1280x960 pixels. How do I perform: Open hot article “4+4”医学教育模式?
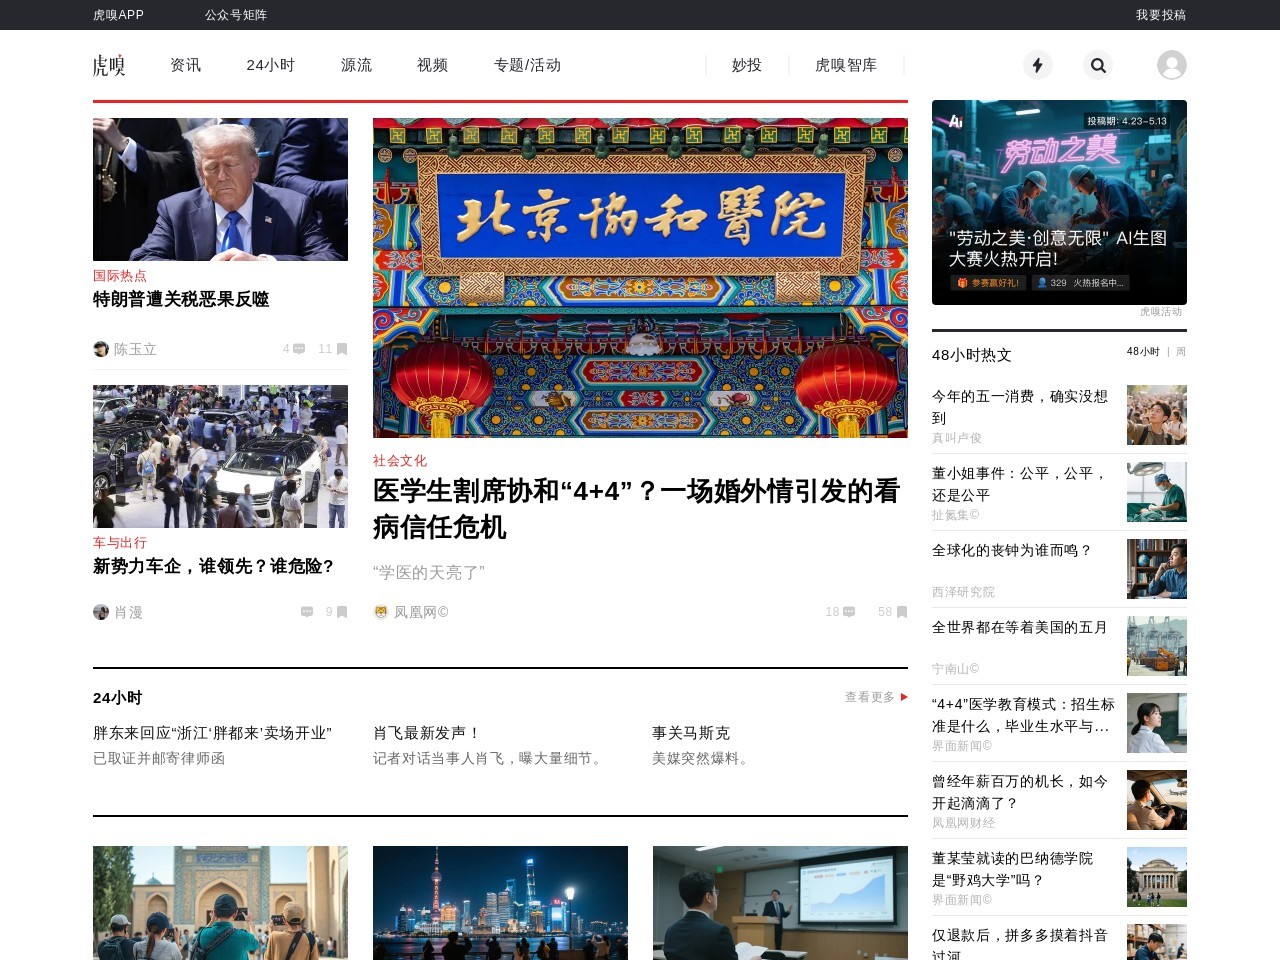[1023, 715]
